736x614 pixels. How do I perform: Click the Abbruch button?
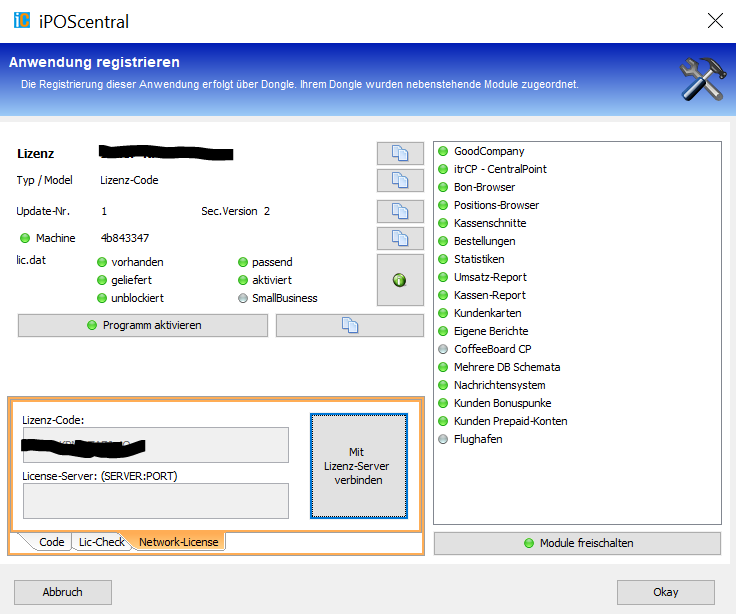[62, 592]
